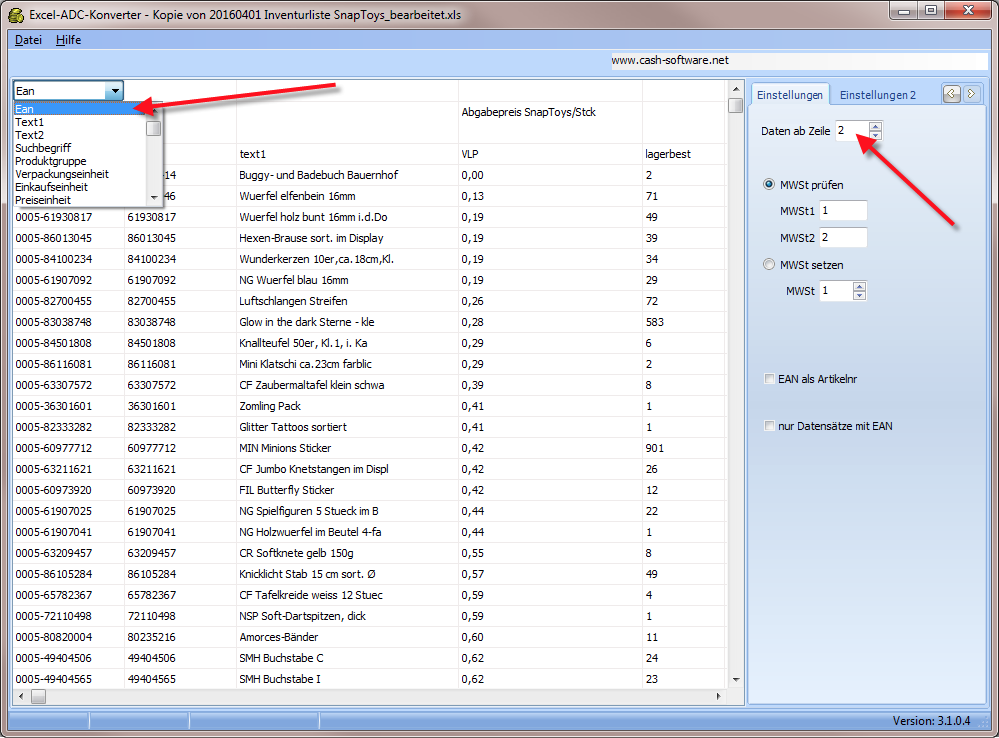Image resolution: width=999 pixels, height=738 pixels.
Task: Open the Hilfe menu
Action: [x=68, y=40]
